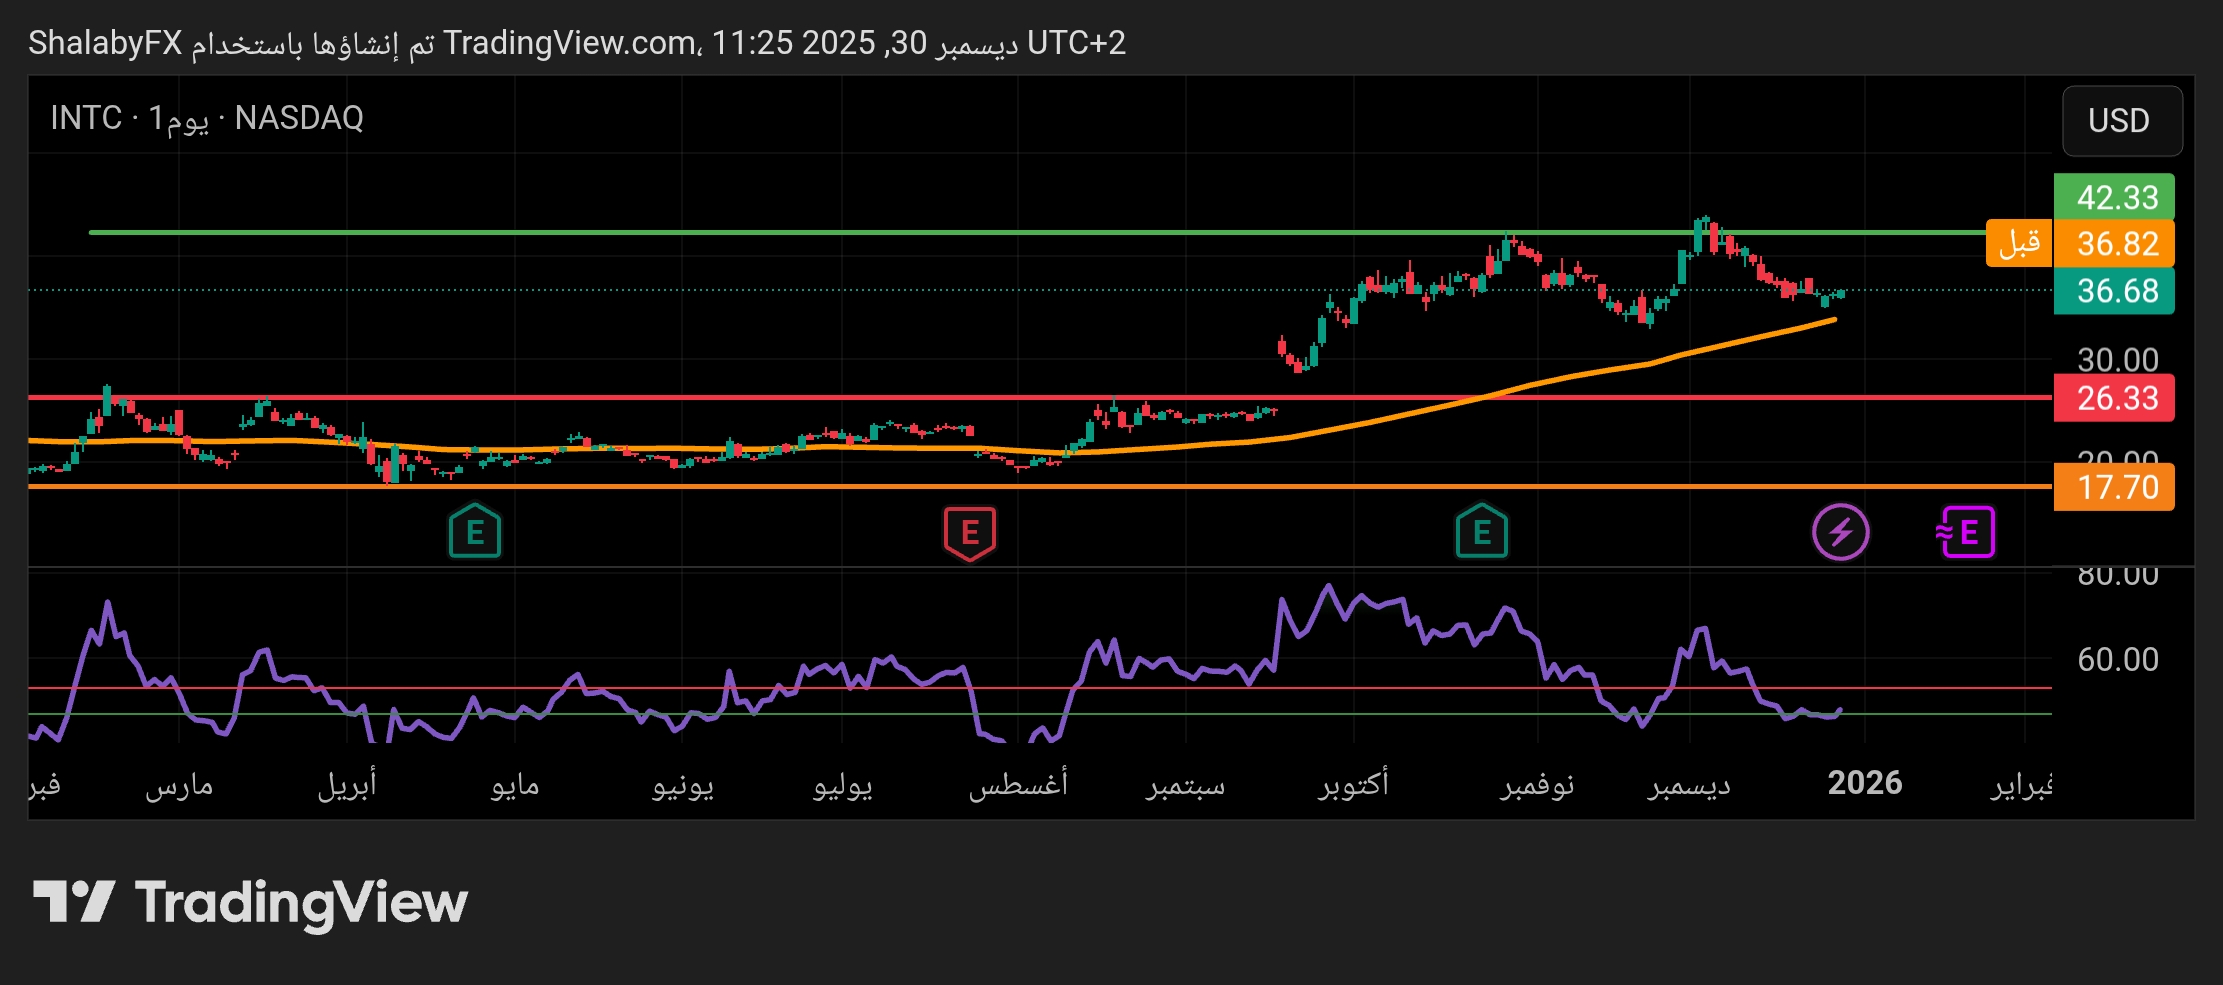Click the 60.00 level on RSI scale

coord(2117,660)
